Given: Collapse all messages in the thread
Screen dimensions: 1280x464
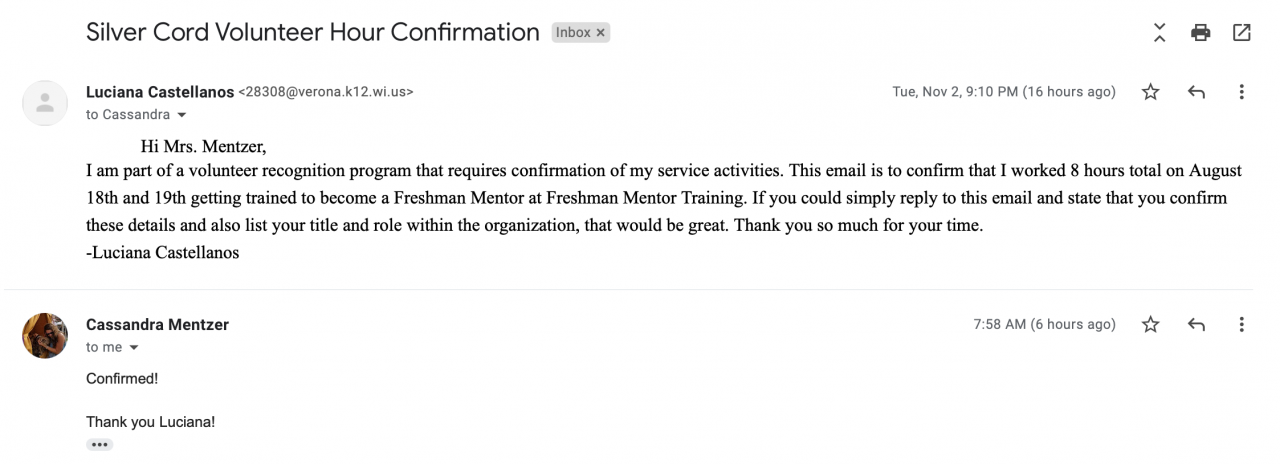Looking at the screenshot, I should click(x=1159, y=32).
